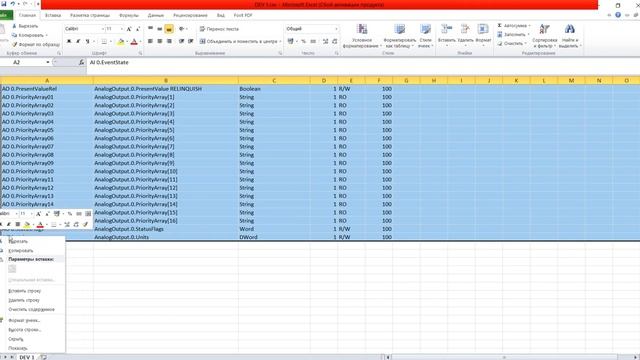Increase font size with the large A icon in ribbon
This screenshot has height=360, width=640.
129,29
